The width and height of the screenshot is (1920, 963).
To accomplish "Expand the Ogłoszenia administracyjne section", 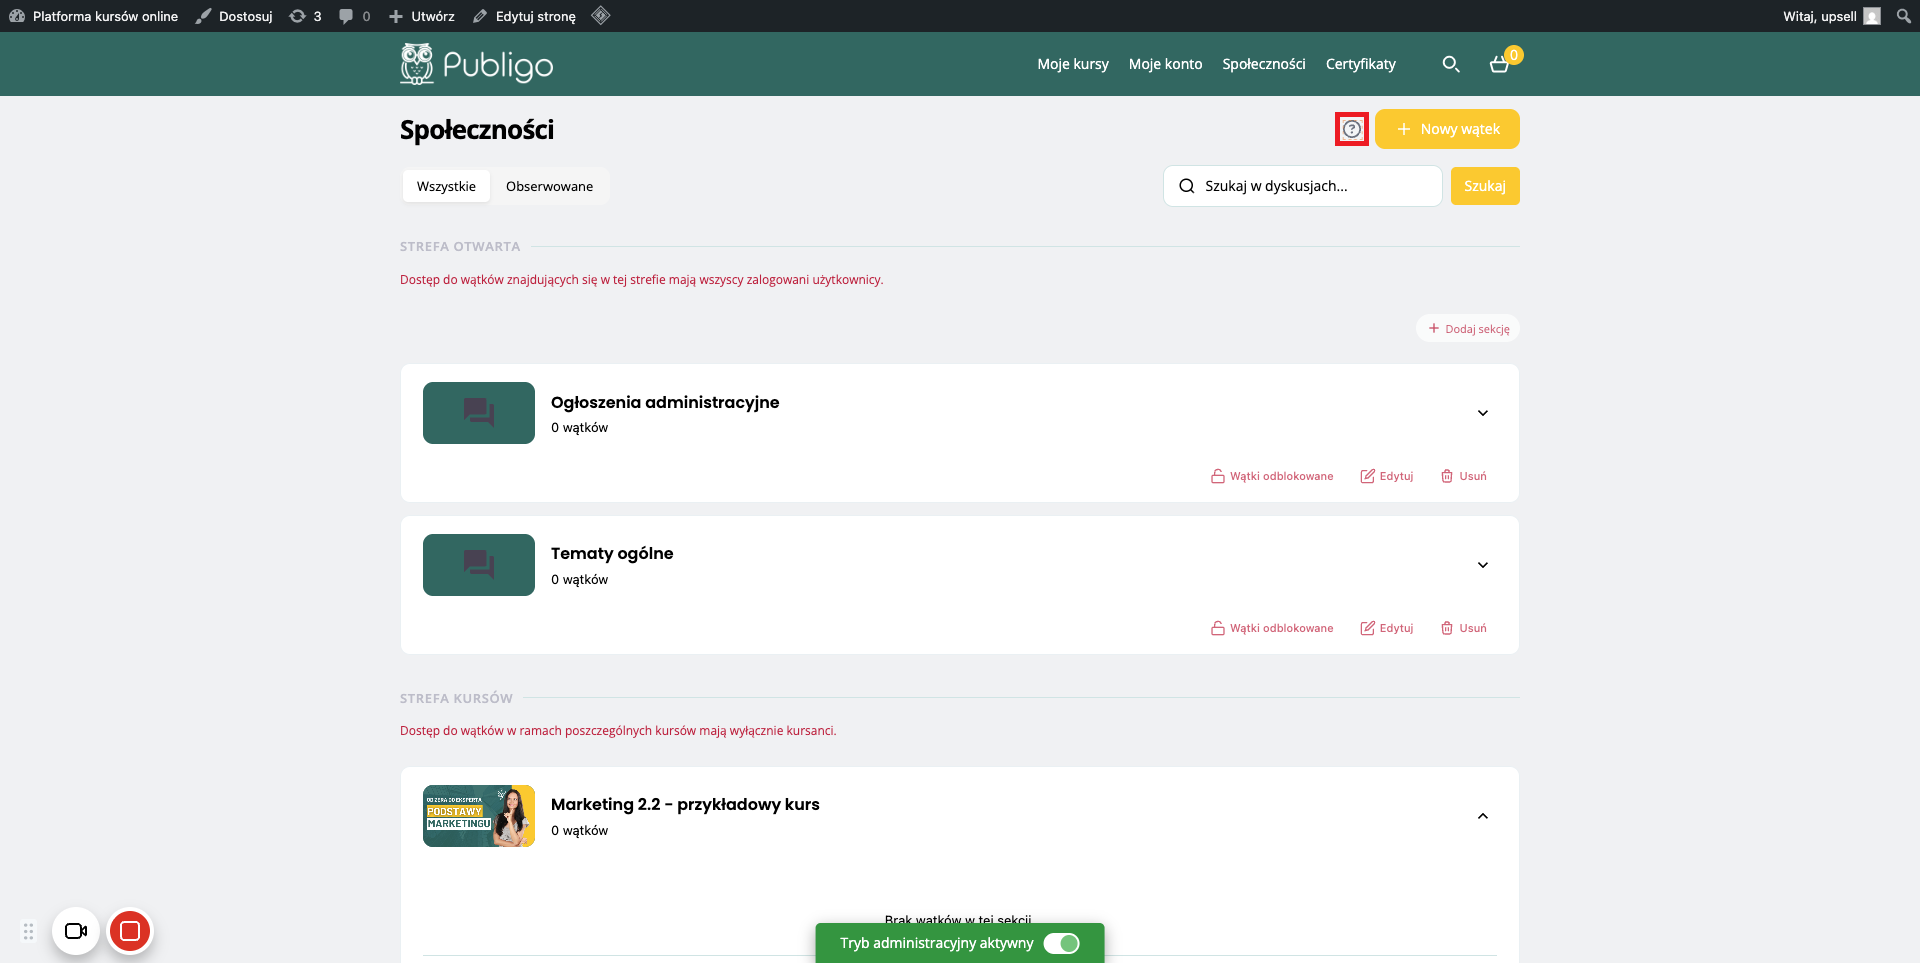I will [x=1482, y=413].
